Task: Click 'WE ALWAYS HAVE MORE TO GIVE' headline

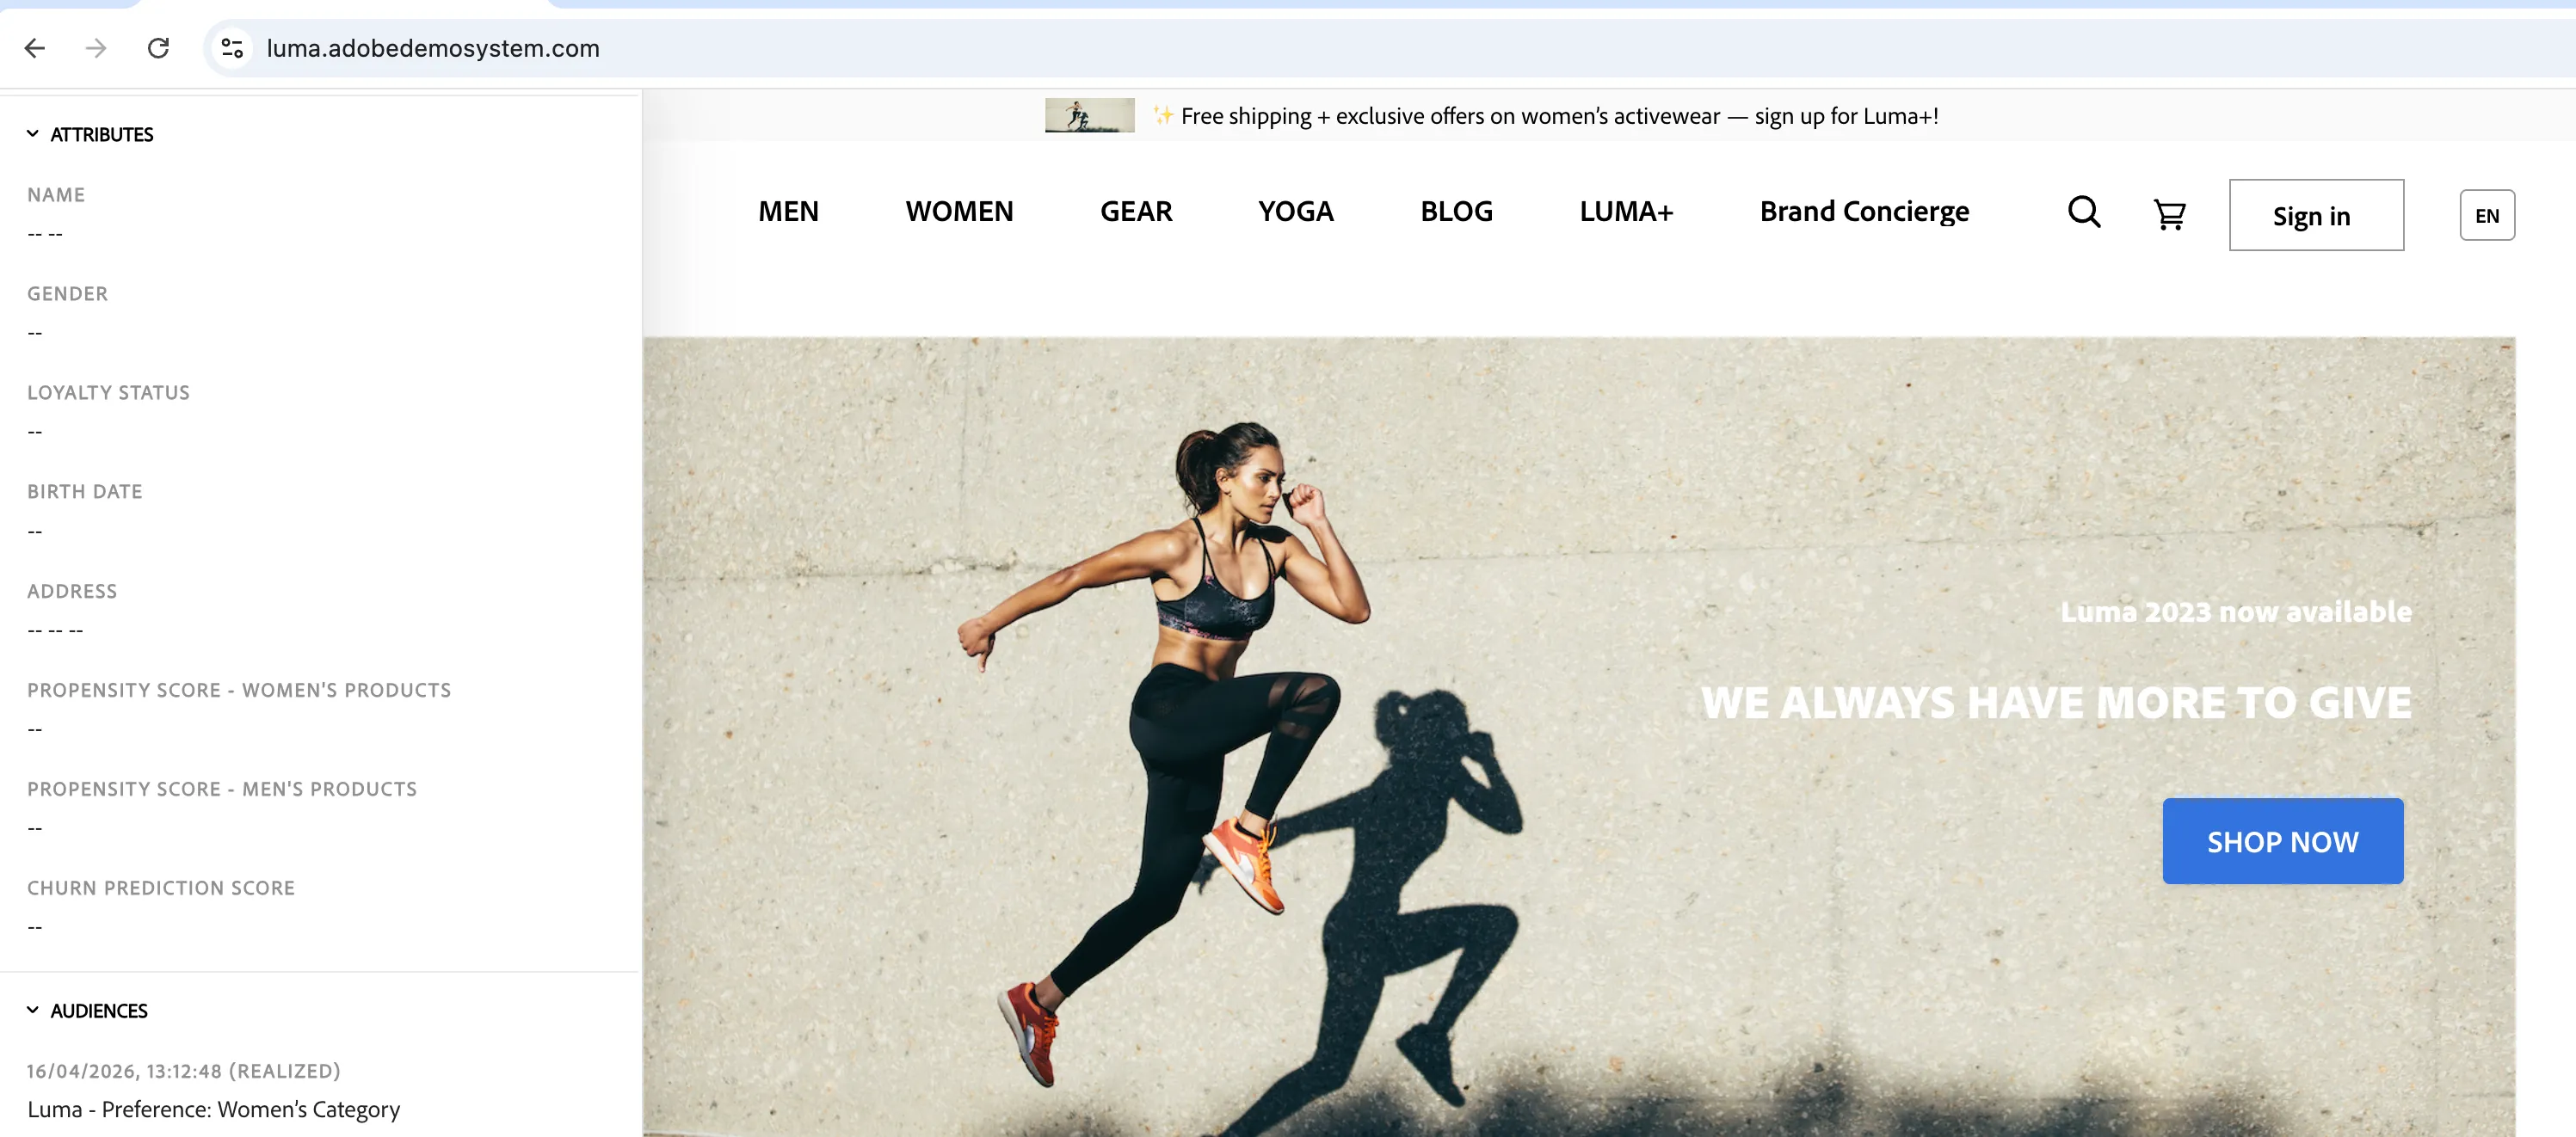Action: coord(2056,702)
